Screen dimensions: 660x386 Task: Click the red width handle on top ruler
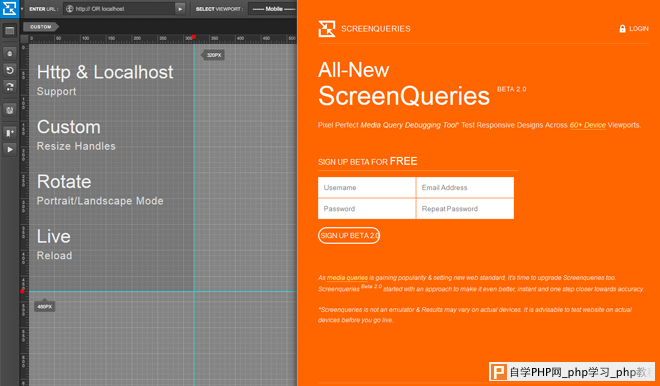click(194, 37)
